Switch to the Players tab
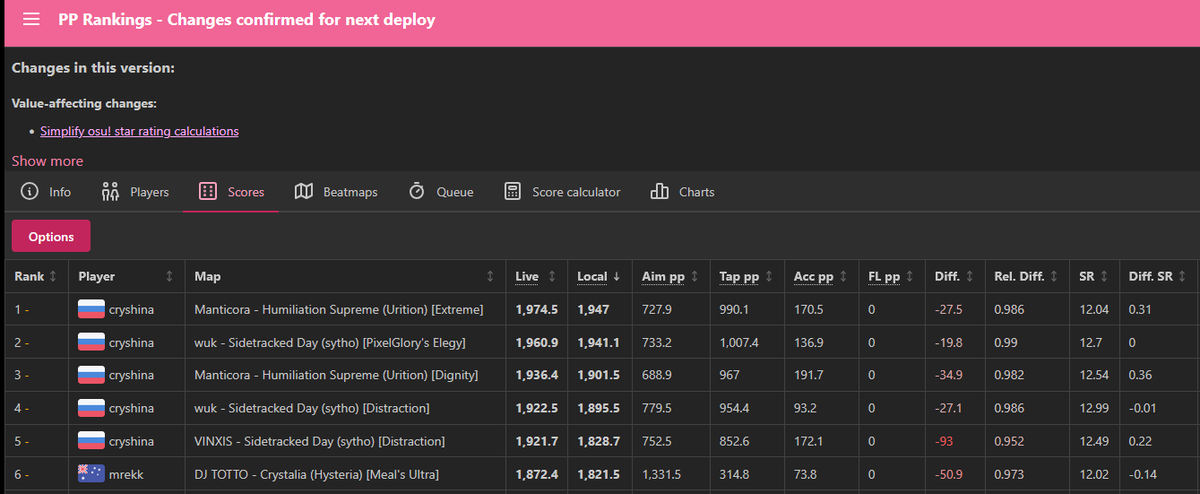 pos(136,191)
